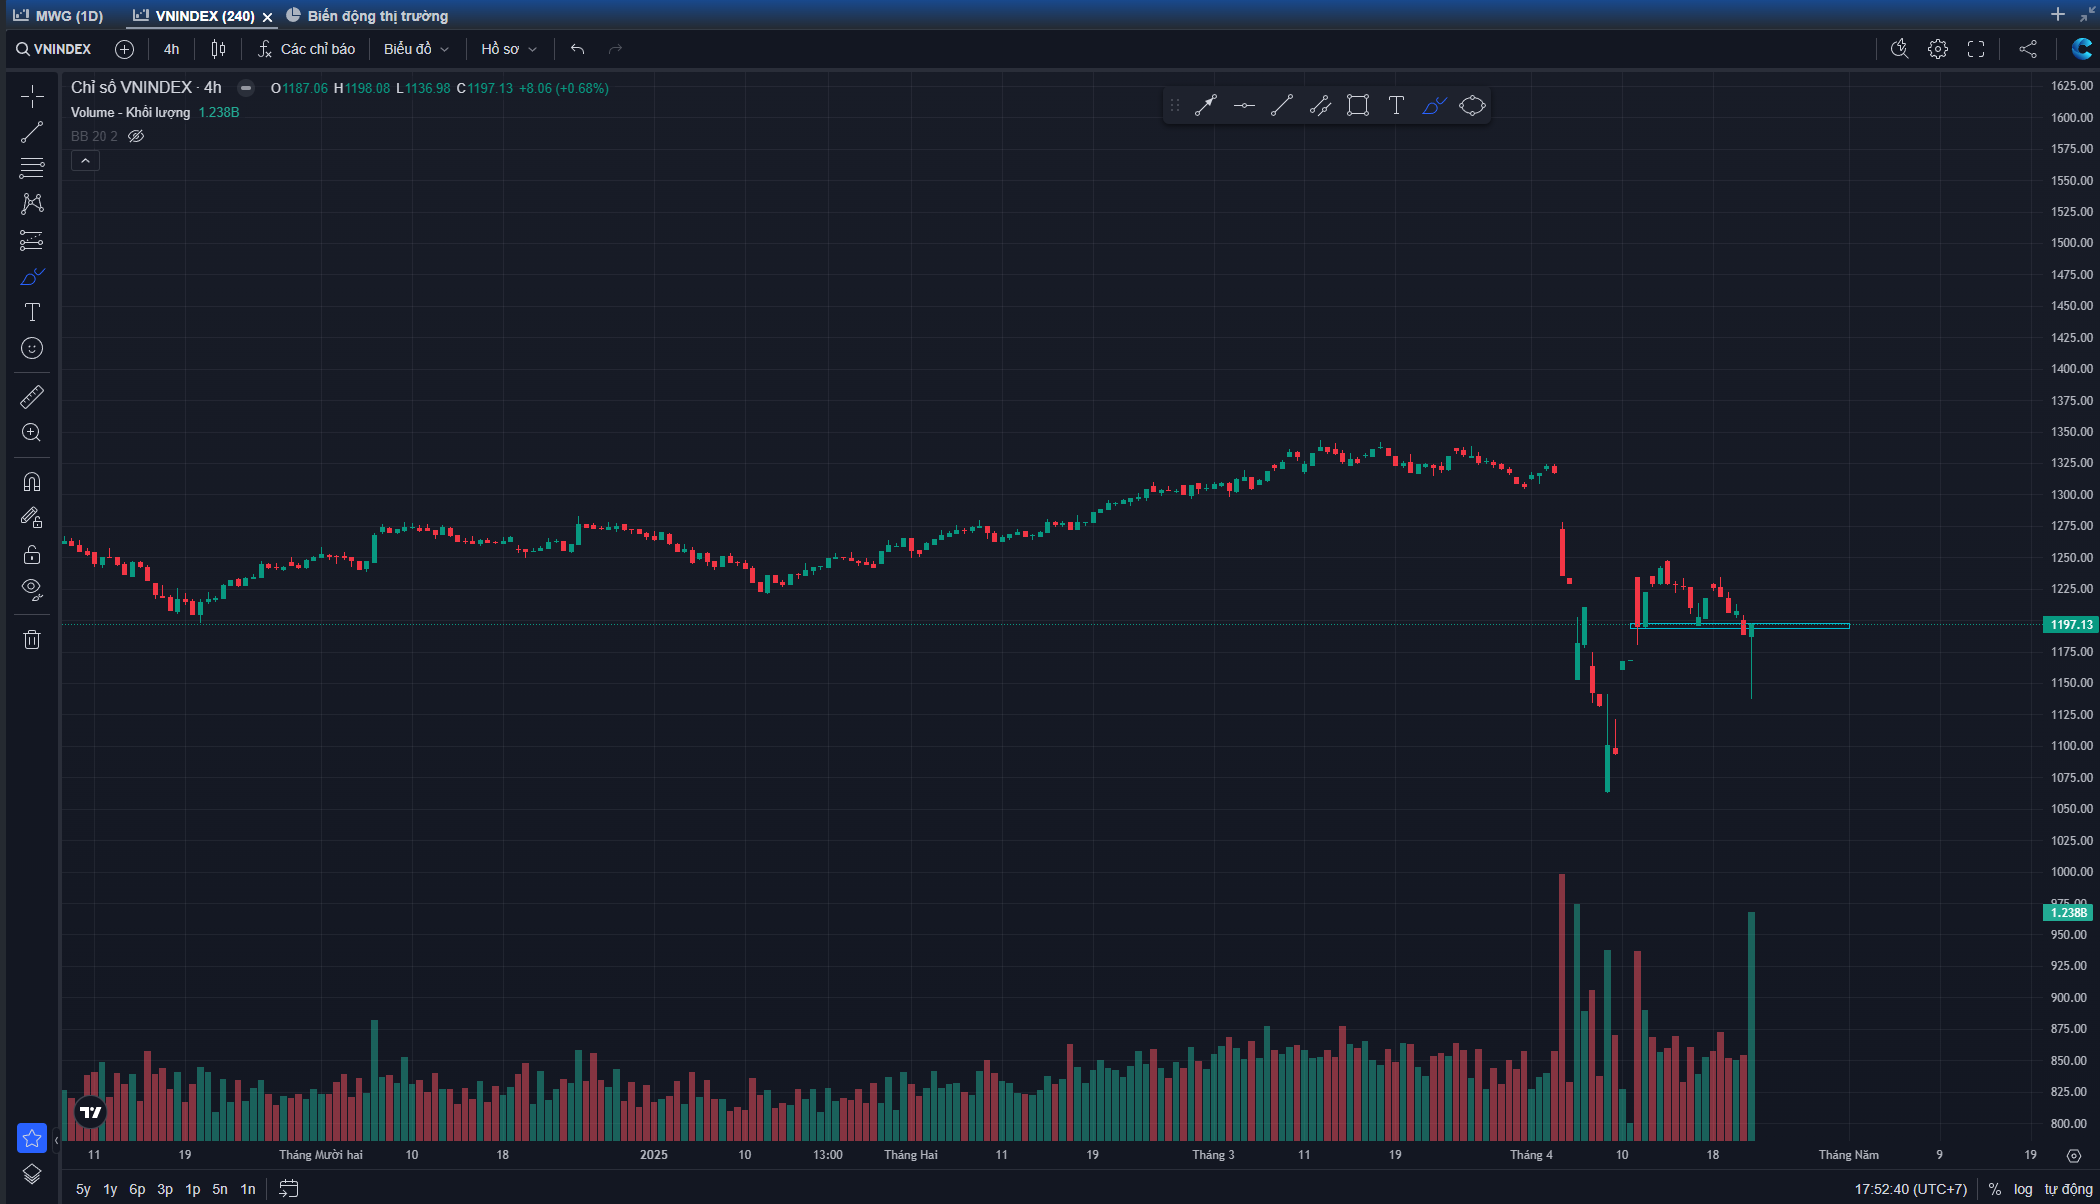The height and width of the screenshot is (1204, 2100).
Task: Click the VNINDEX symbol search field
Action: [54, 49]
